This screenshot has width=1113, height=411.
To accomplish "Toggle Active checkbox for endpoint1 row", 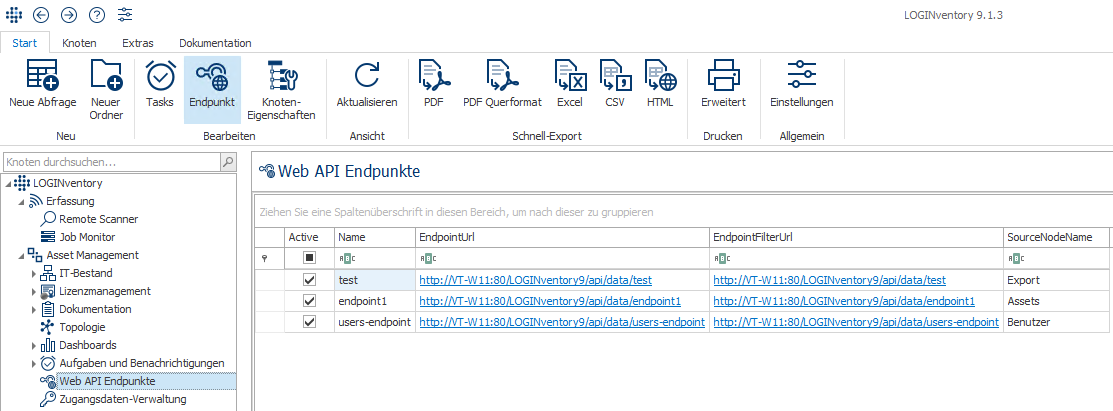I will pyautogui.click(x=309, y=301).
